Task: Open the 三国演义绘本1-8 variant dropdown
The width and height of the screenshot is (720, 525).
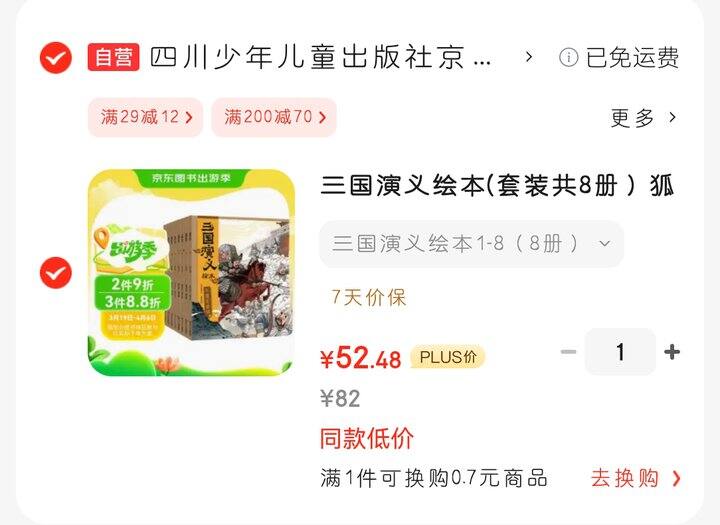Action: click(472, 243)
